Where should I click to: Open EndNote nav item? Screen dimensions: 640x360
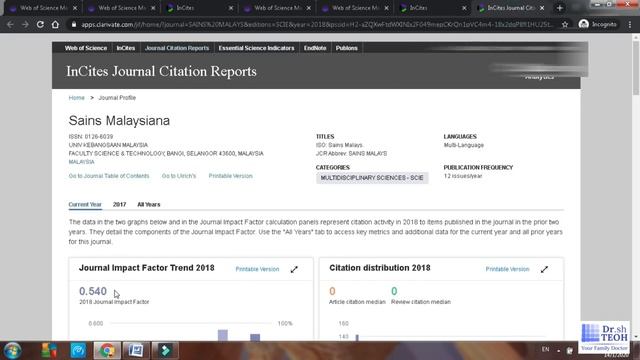tap(315, 48)
